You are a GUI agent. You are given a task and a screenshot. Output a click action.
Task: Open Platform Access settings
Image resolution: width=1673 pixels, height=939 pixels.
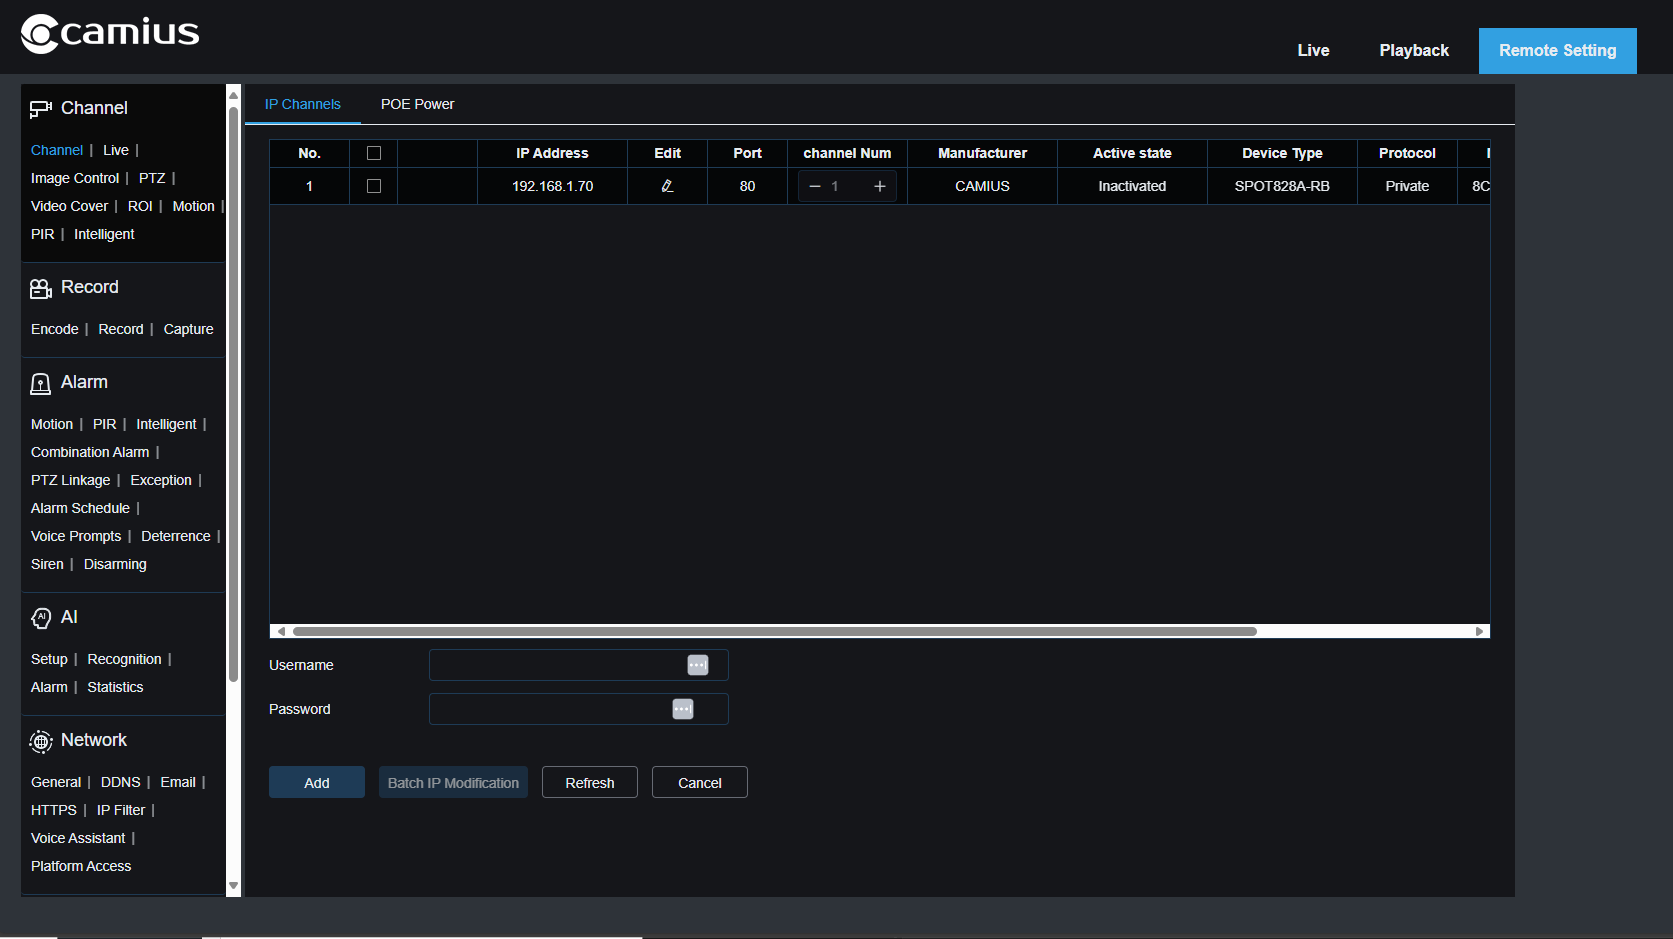[x=80, y=866]
